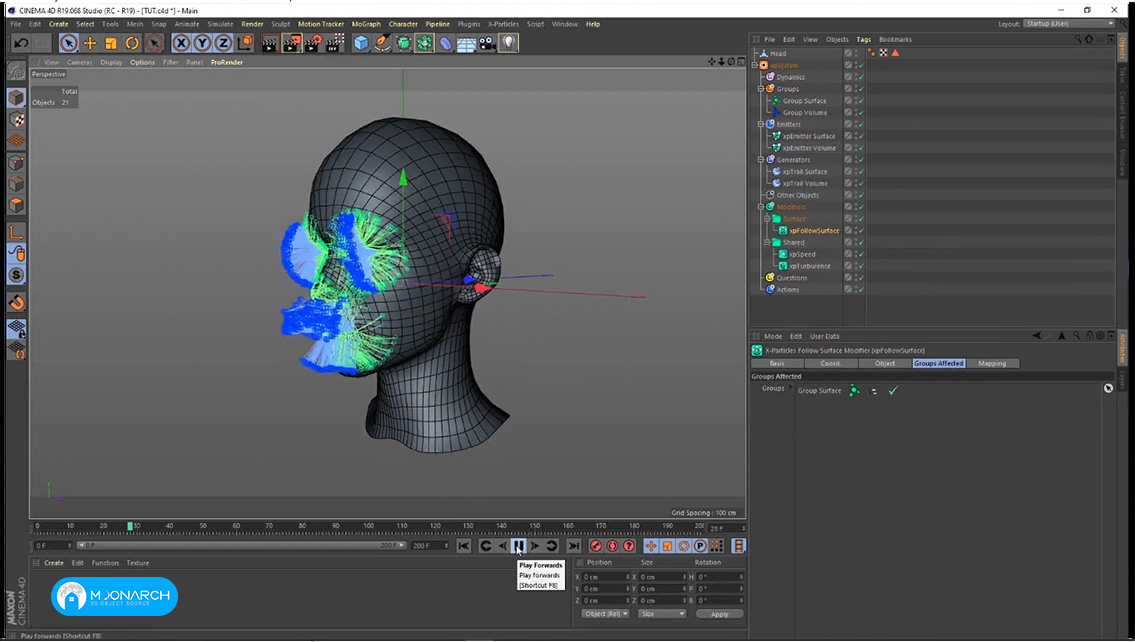
Task: Toggle visibility dots for Group Volume
Action: click(x=855, y=113)
